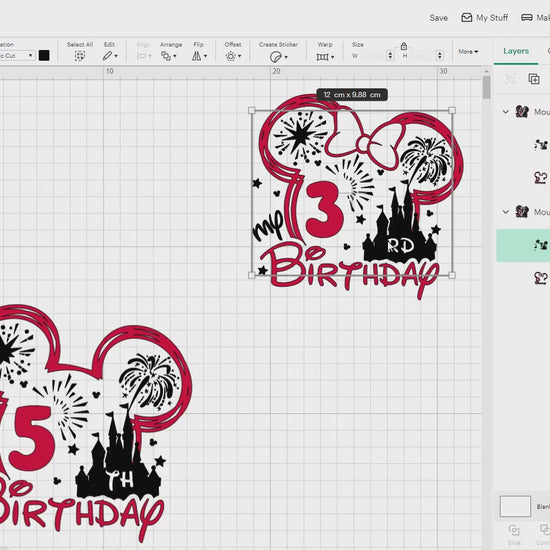Image resolution: width=550 pixels, height=550 pixels.
Task: Click the My Stuff label
Action: pyautogui.click(x=492, y=18)
